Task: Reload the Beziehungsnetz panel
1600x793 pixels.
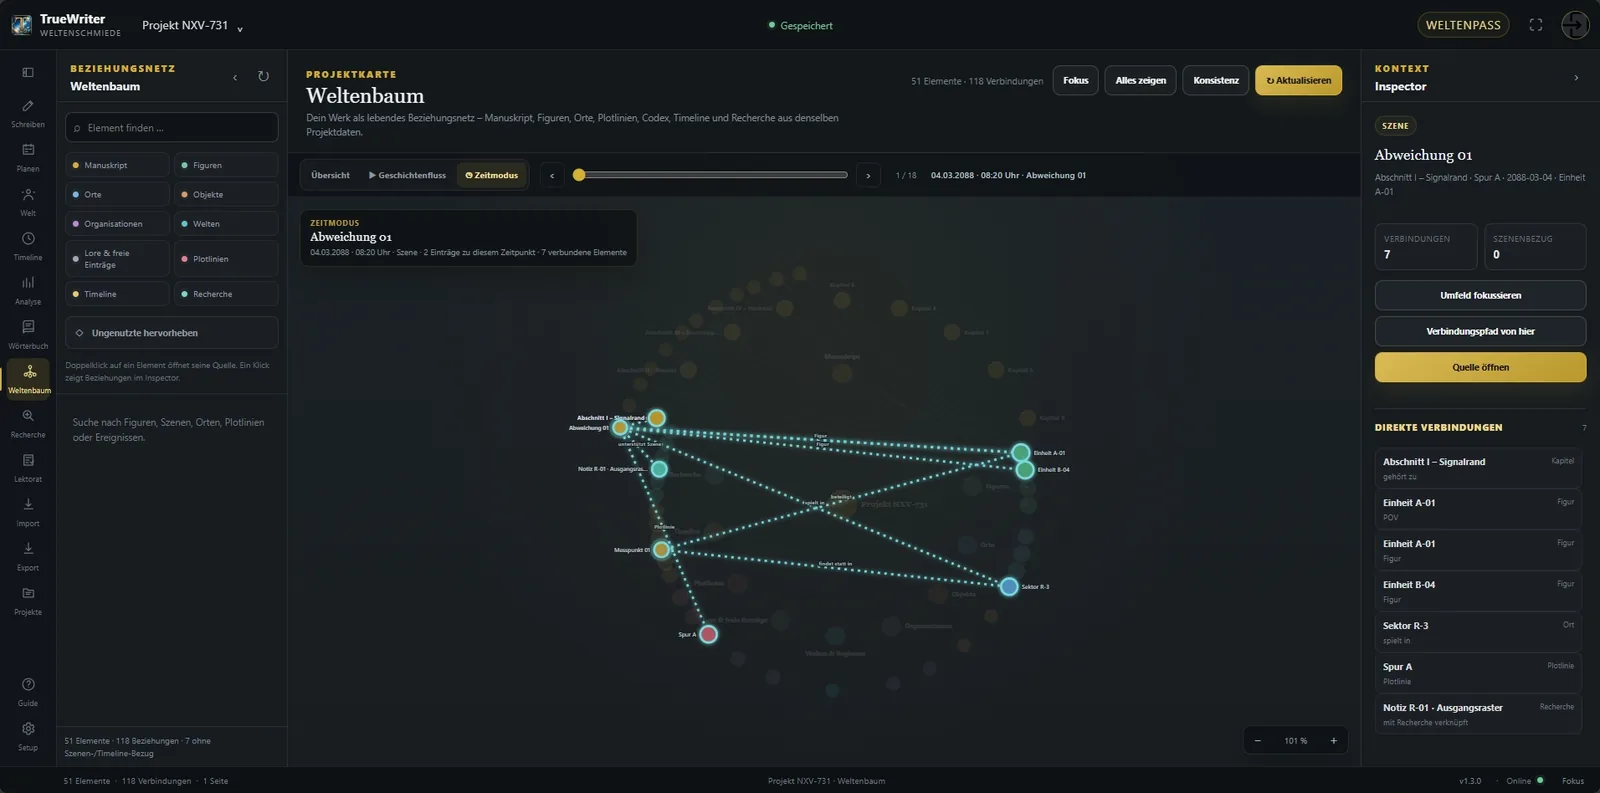Action: 264,77
